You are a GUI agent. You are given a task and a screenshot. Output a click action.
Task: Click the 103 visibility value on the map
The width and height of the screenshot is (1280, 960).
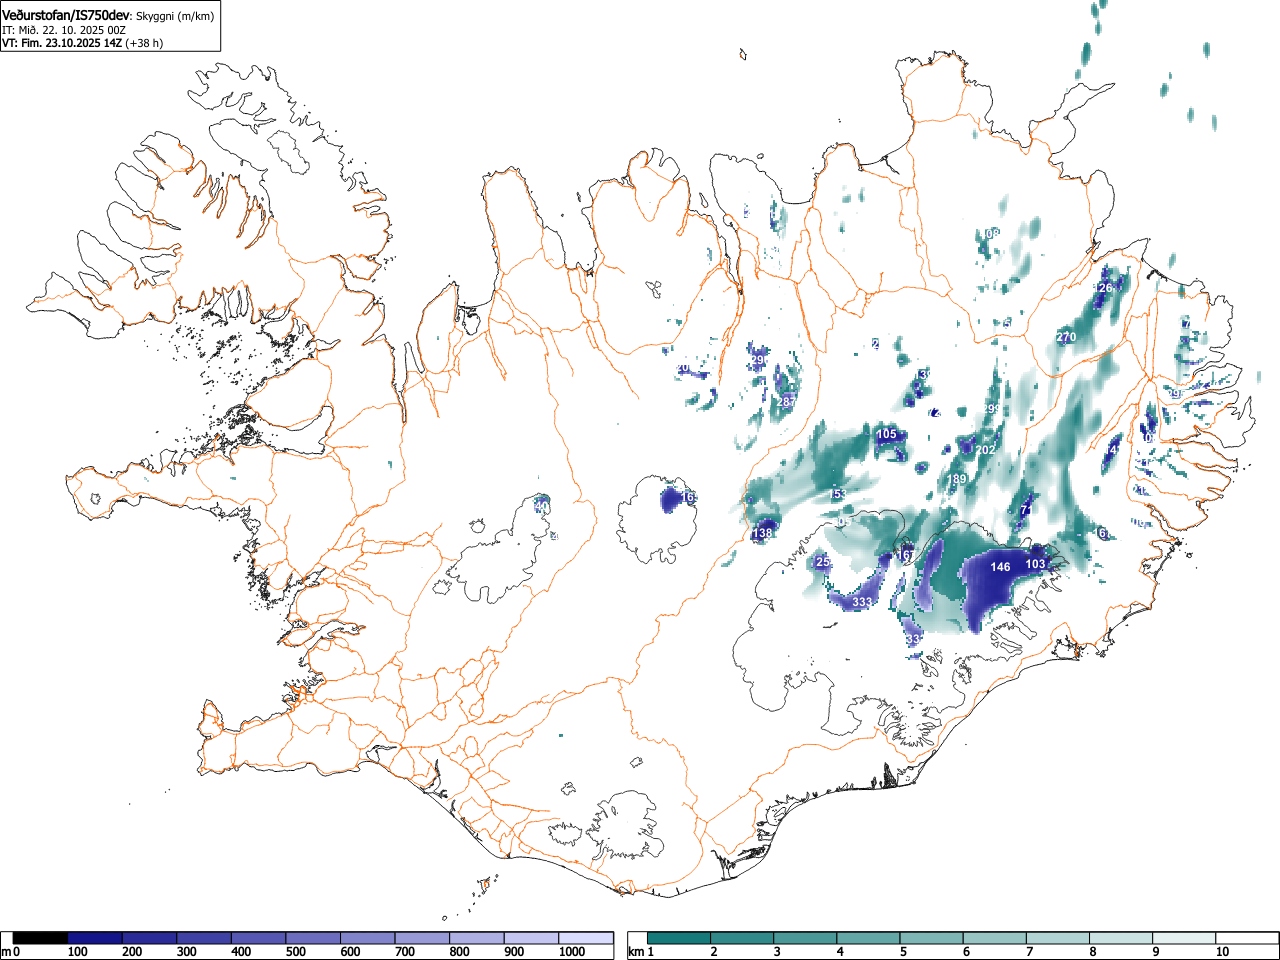tap(1035, 565)
